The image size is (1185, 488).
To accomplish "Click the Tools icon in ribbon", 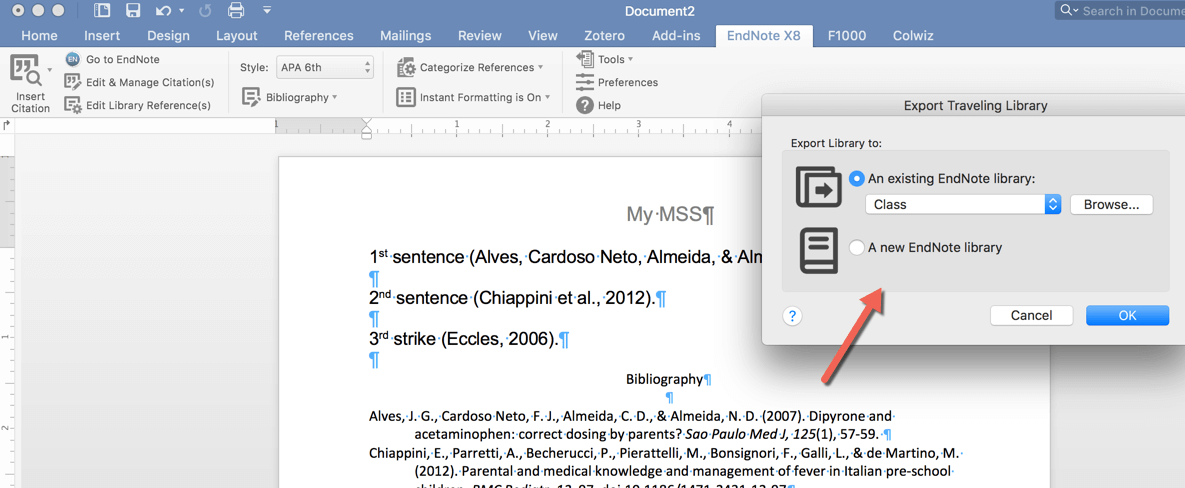I will click(x=585, y=59).
